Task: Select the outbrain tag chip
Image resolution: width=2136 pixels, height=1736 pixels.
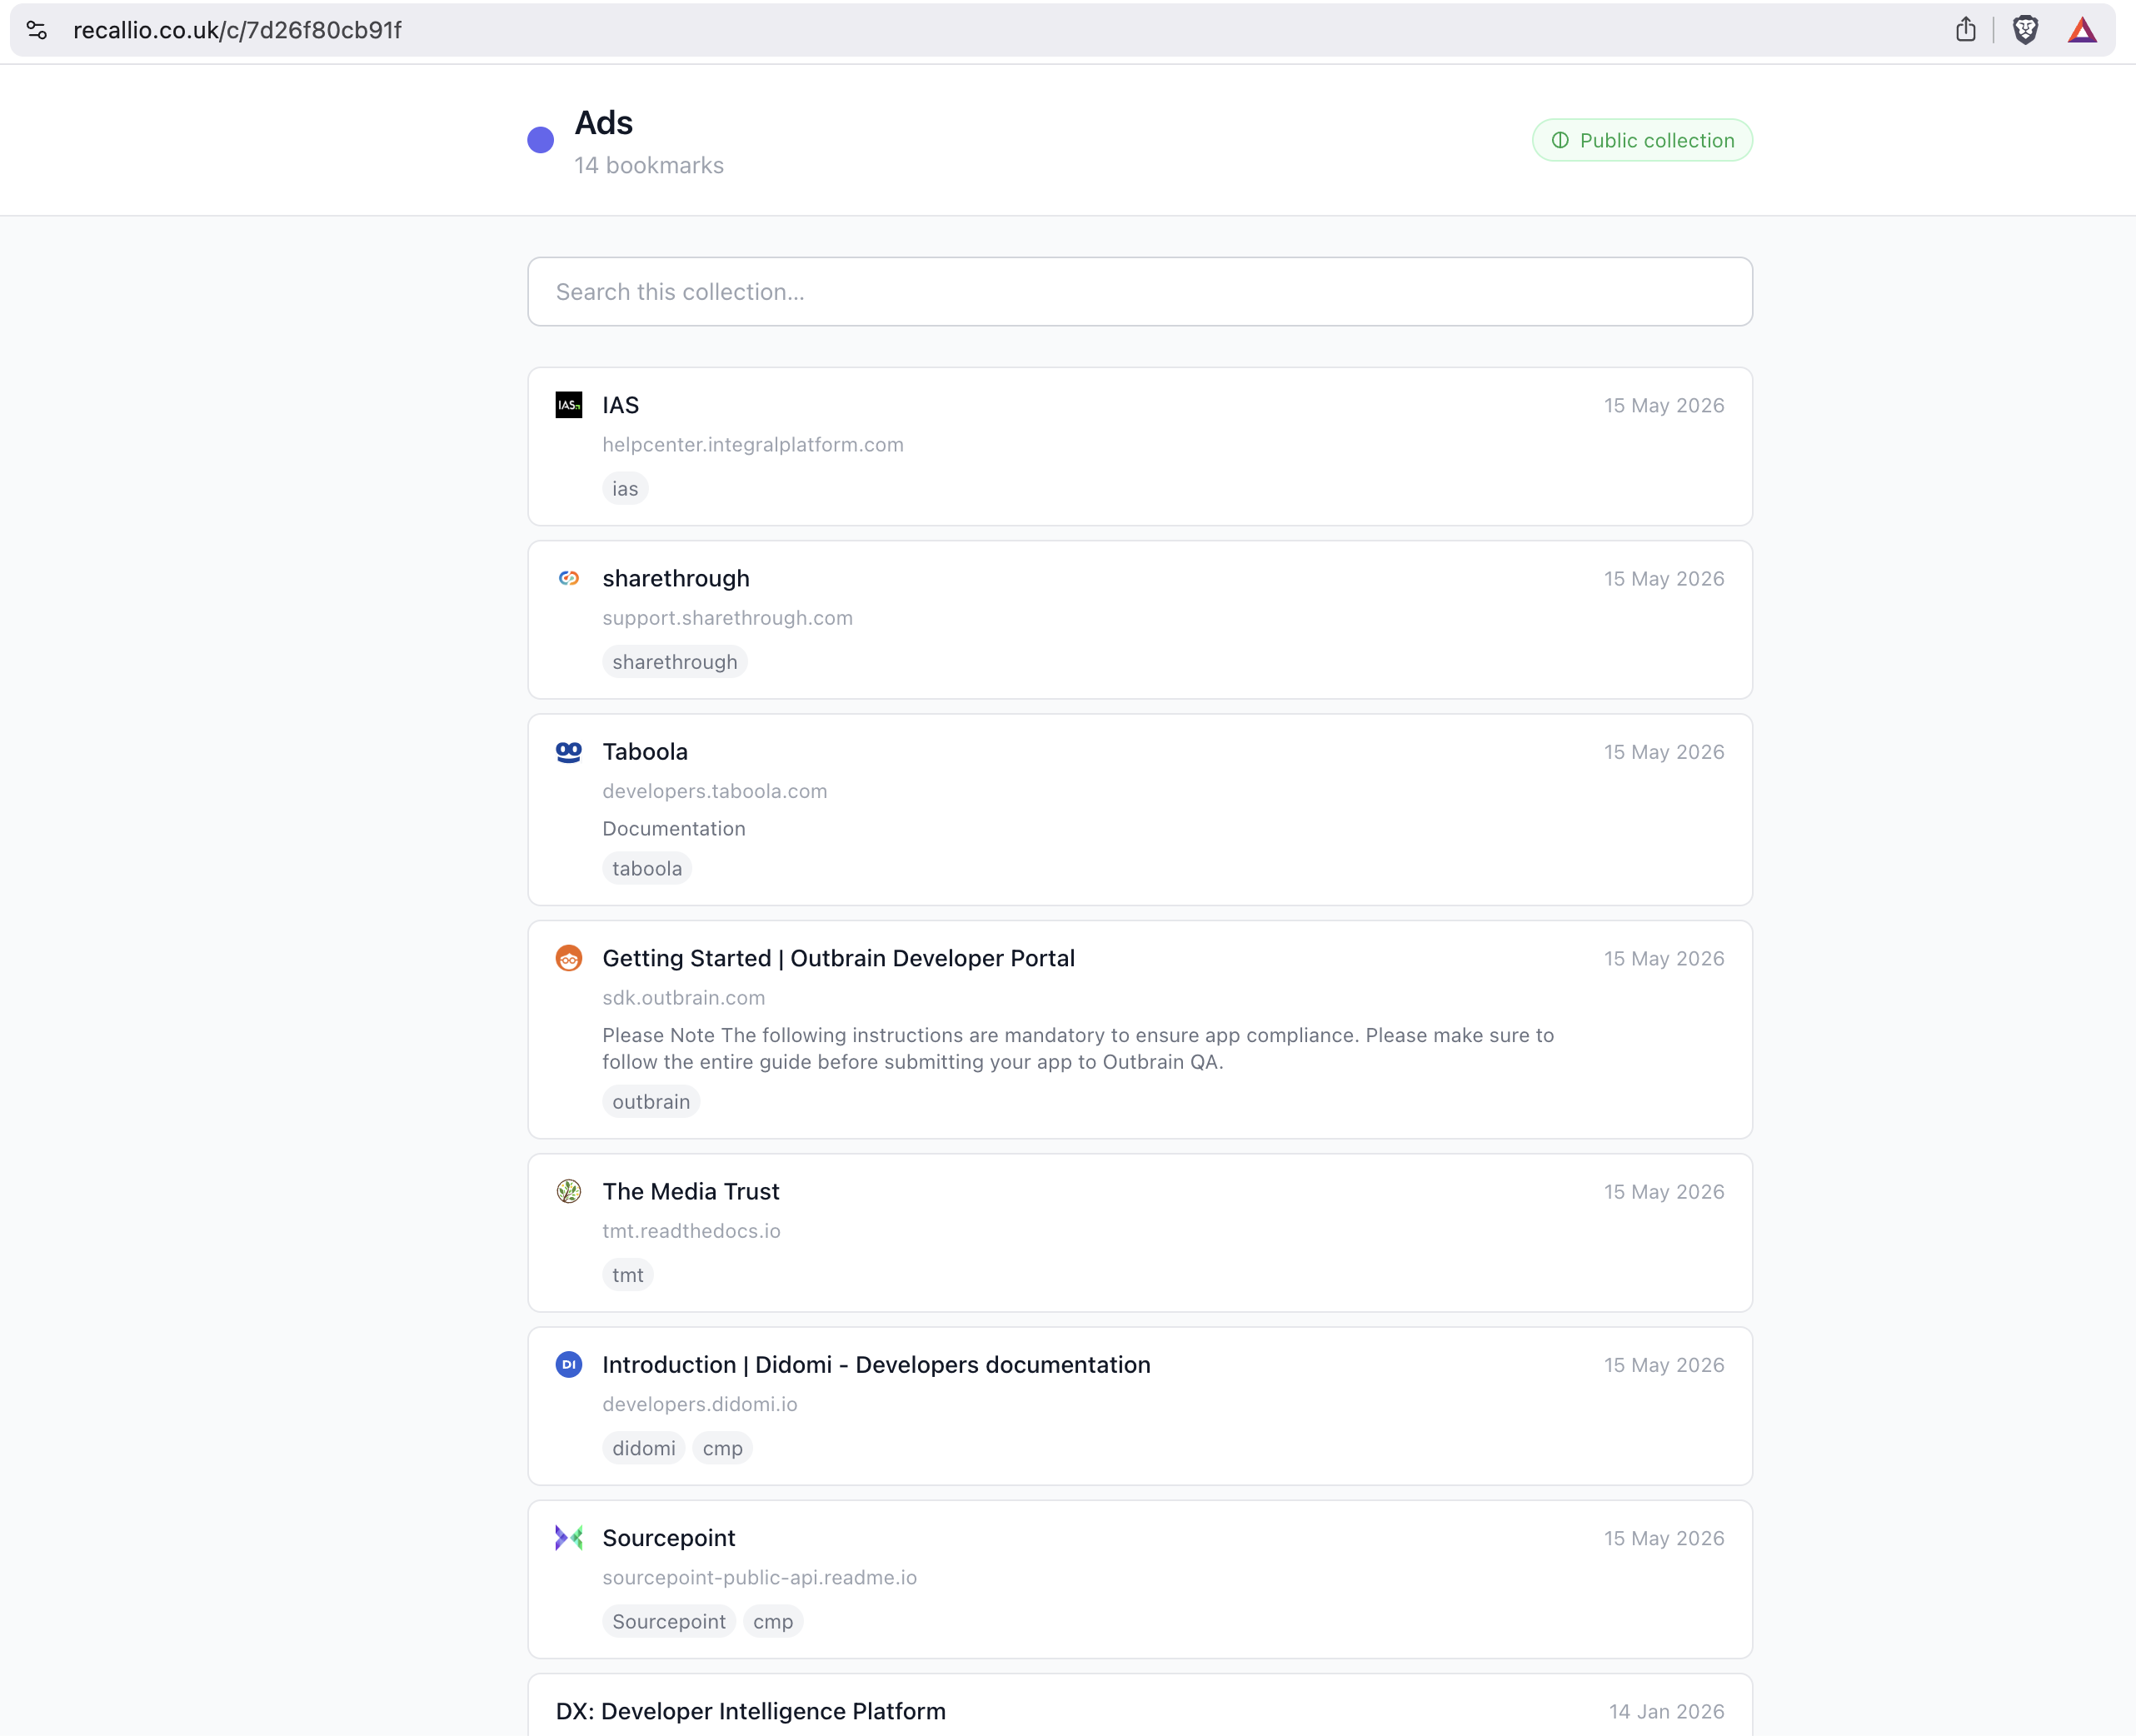Action: point(651,1102)
